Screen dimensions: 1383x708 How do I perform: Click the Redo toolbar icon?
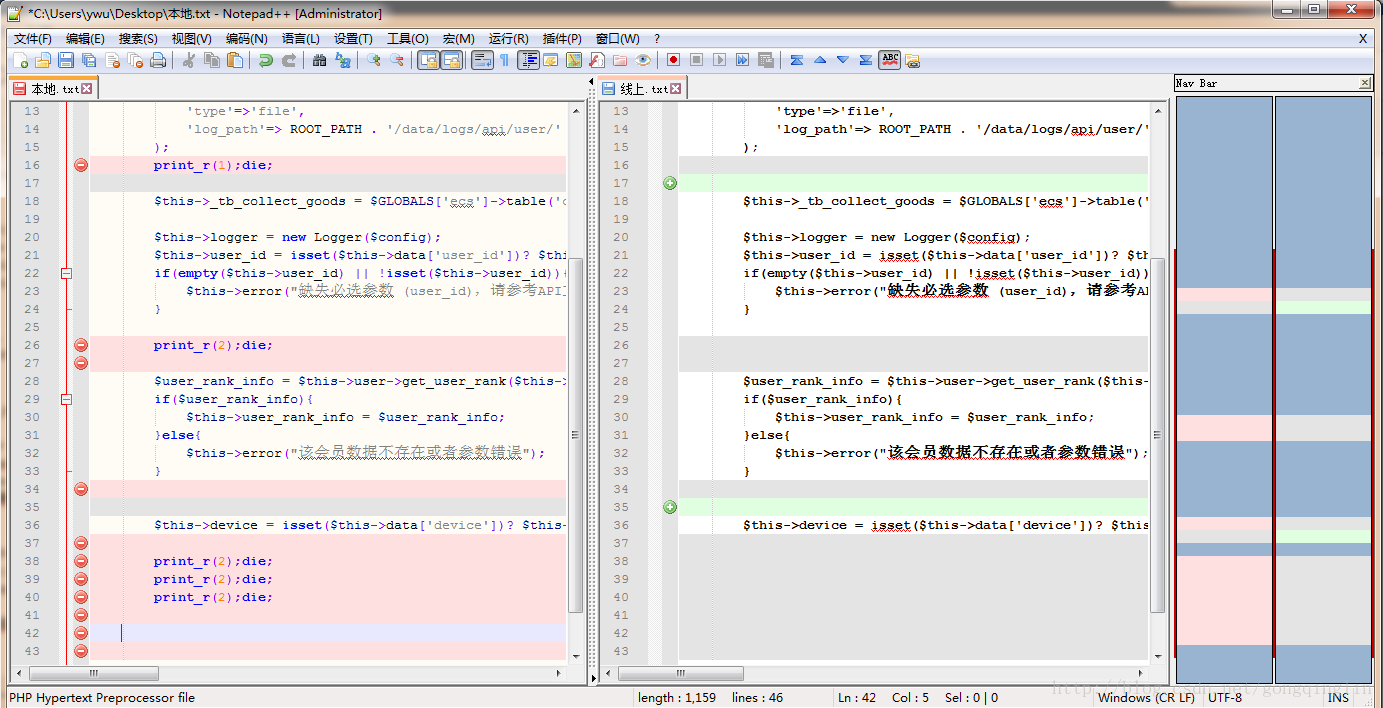coord(289,60)
